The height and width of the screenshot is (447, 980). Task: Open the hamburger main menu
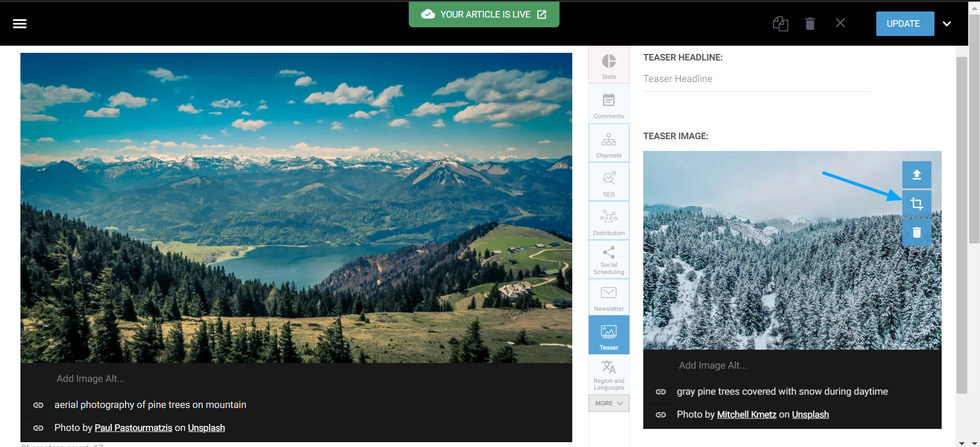[19, 24]
